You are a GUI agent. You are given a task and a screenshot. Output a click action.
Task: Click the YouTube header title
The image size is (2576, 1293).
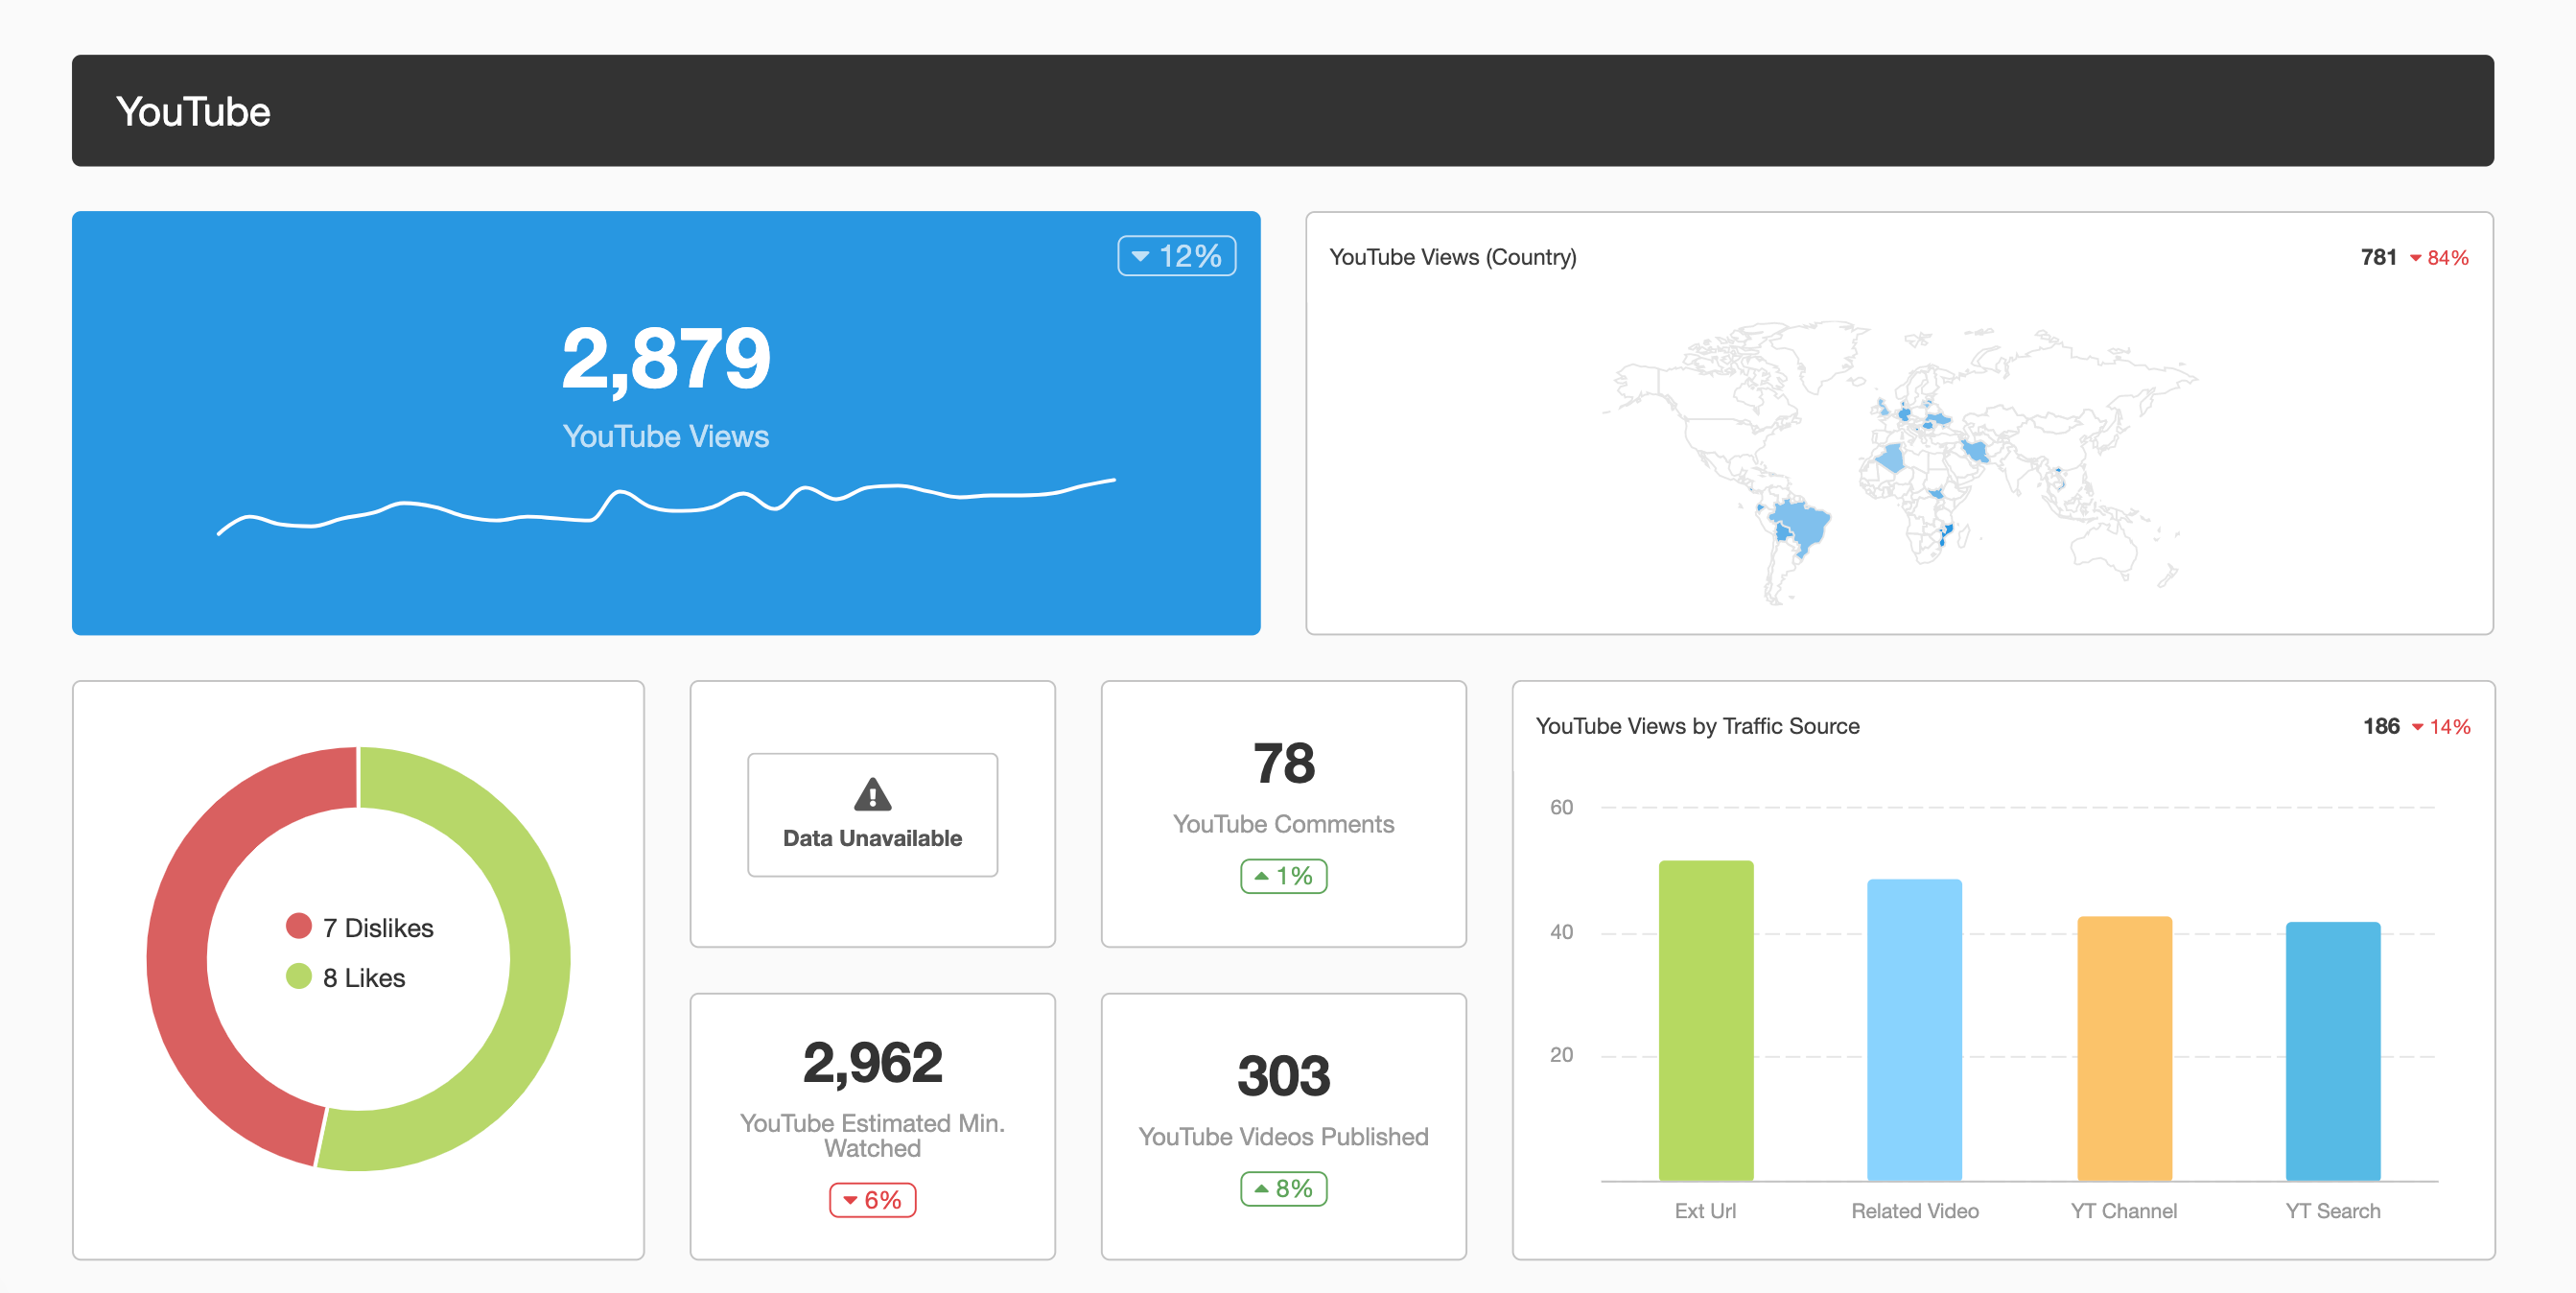click(x=193, y=111)
